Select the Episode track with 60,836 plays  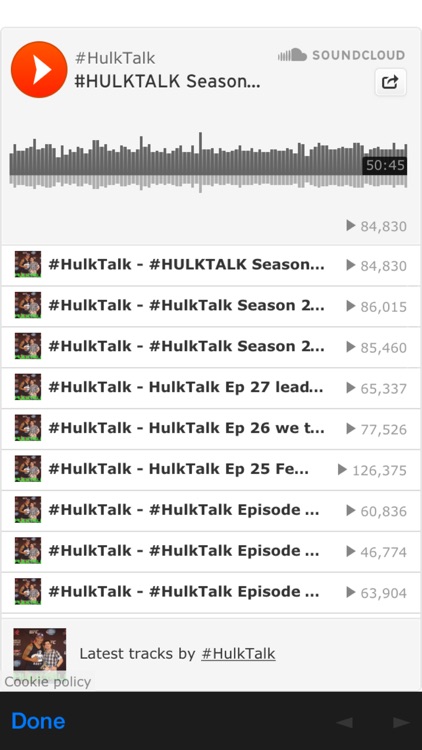[x=211, y=510]
